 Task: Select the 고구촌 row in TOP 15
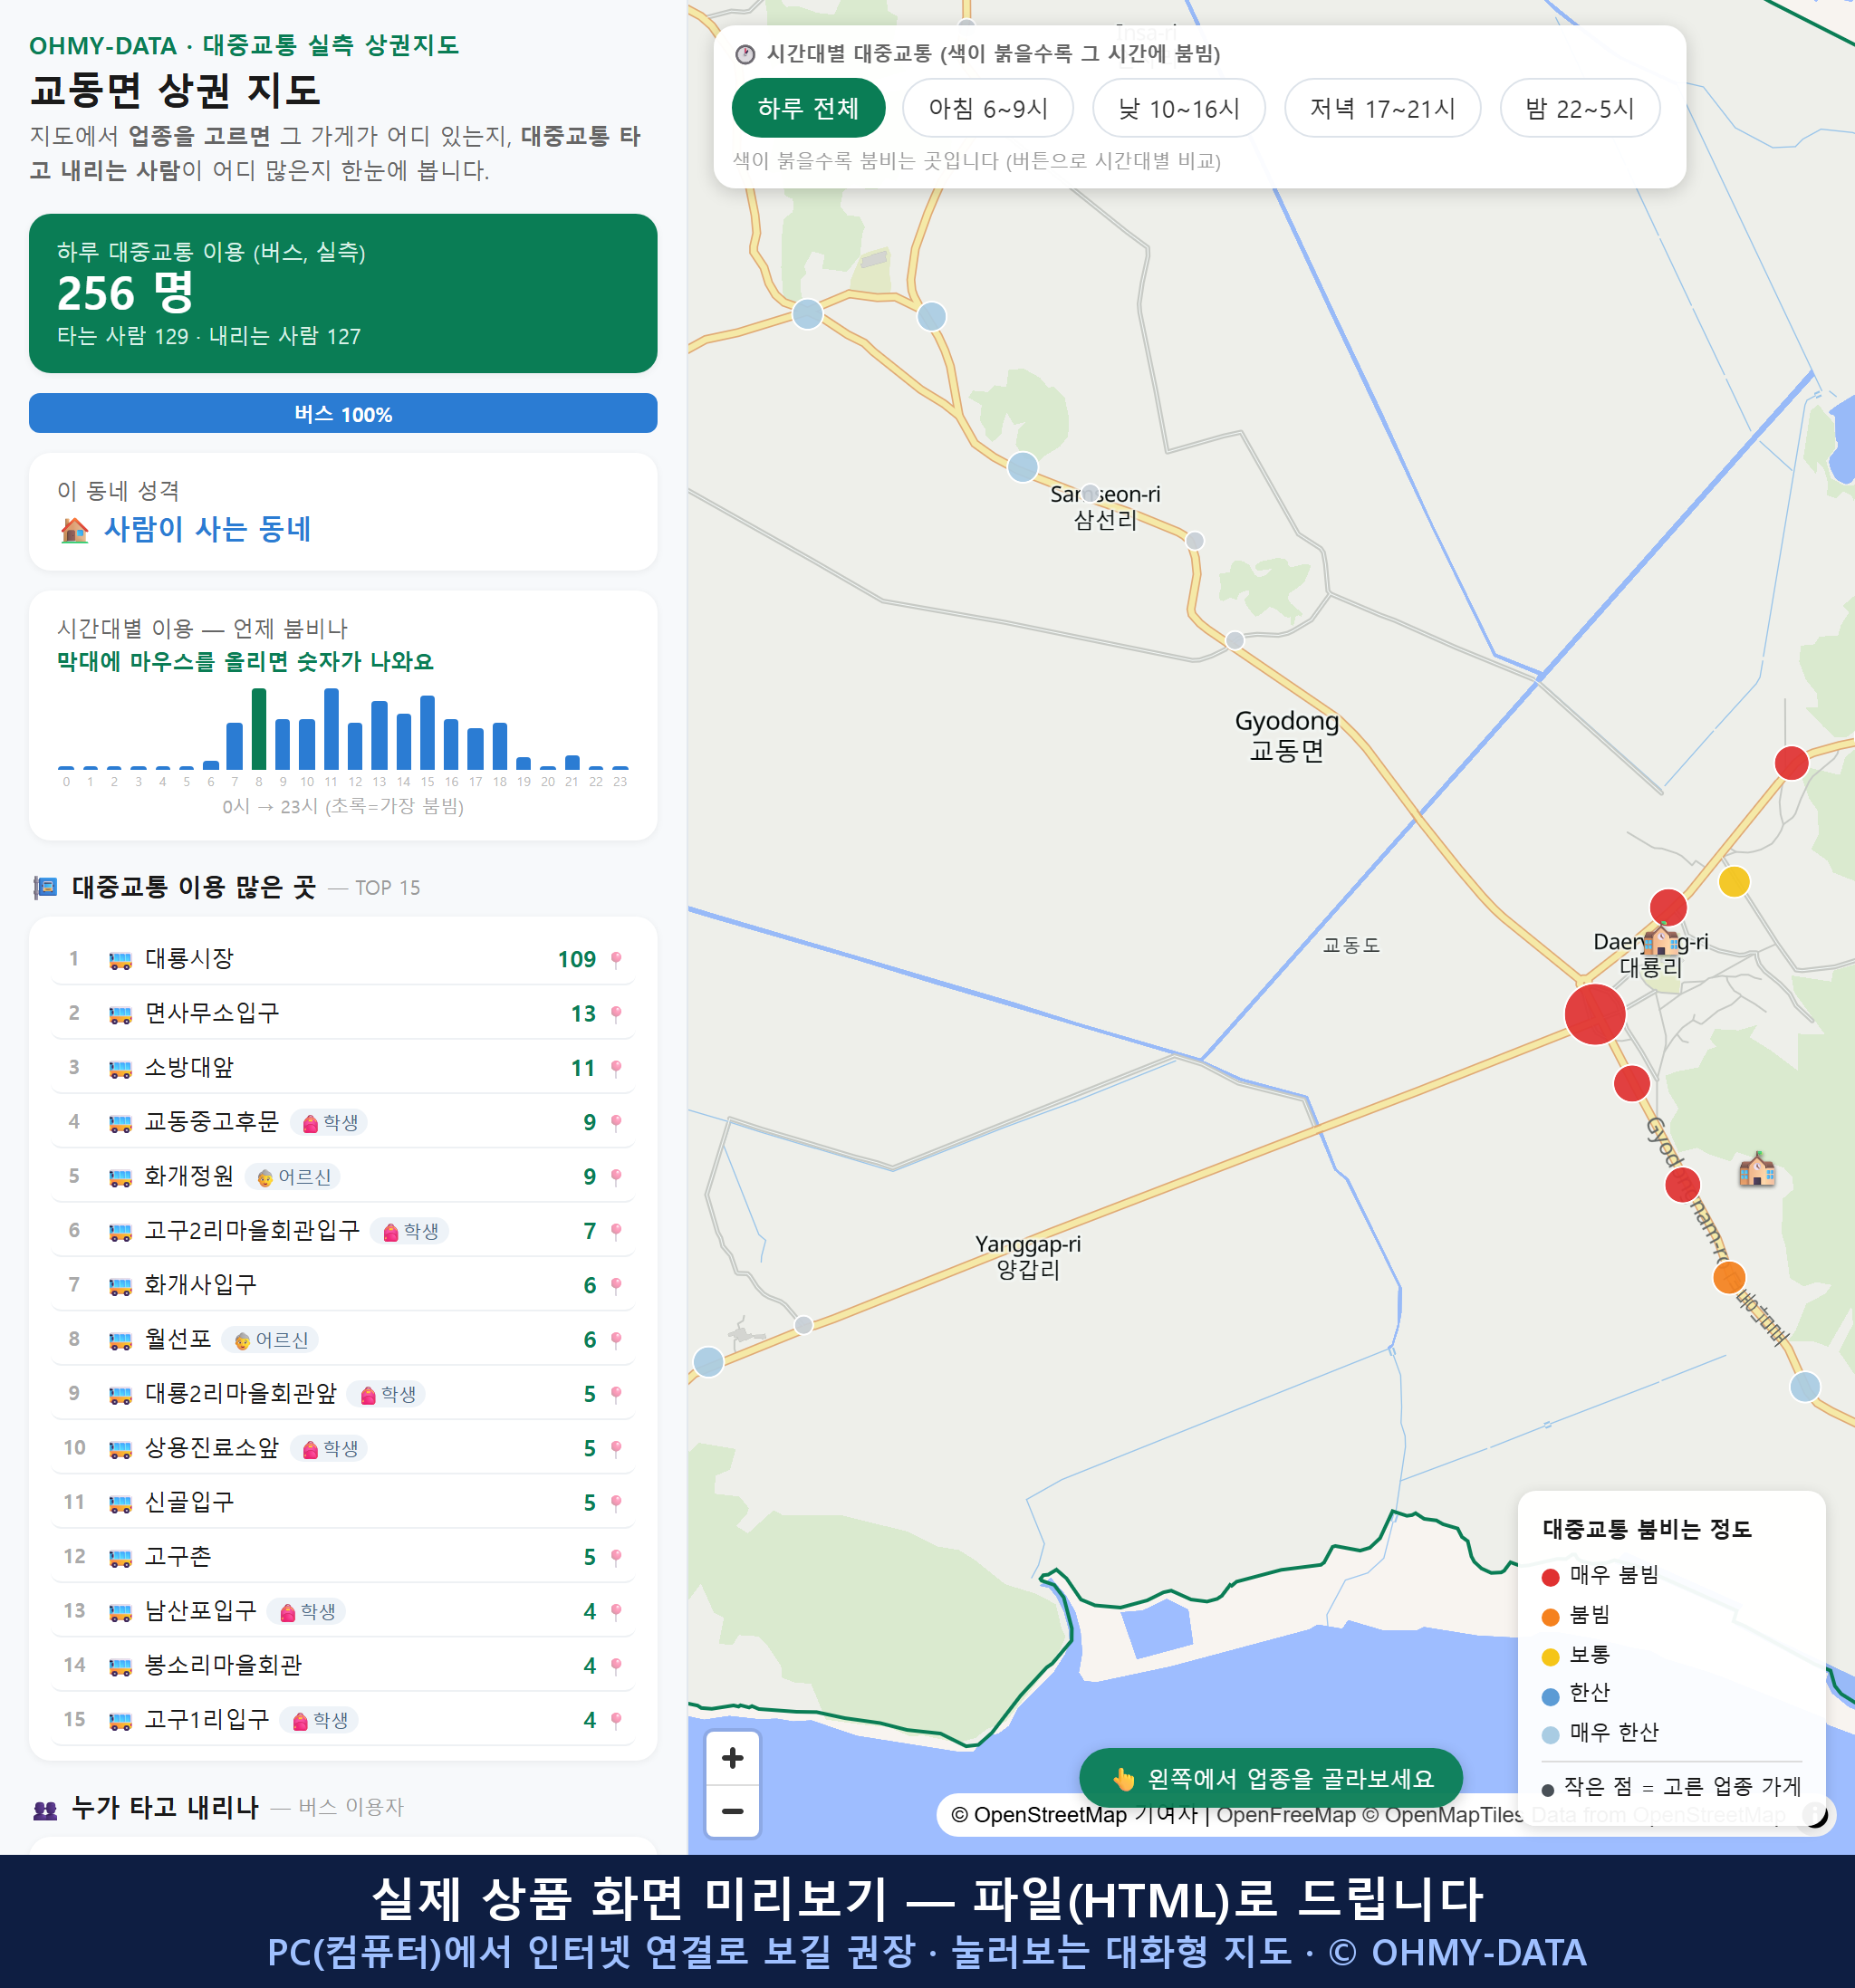pos(343,1556)
